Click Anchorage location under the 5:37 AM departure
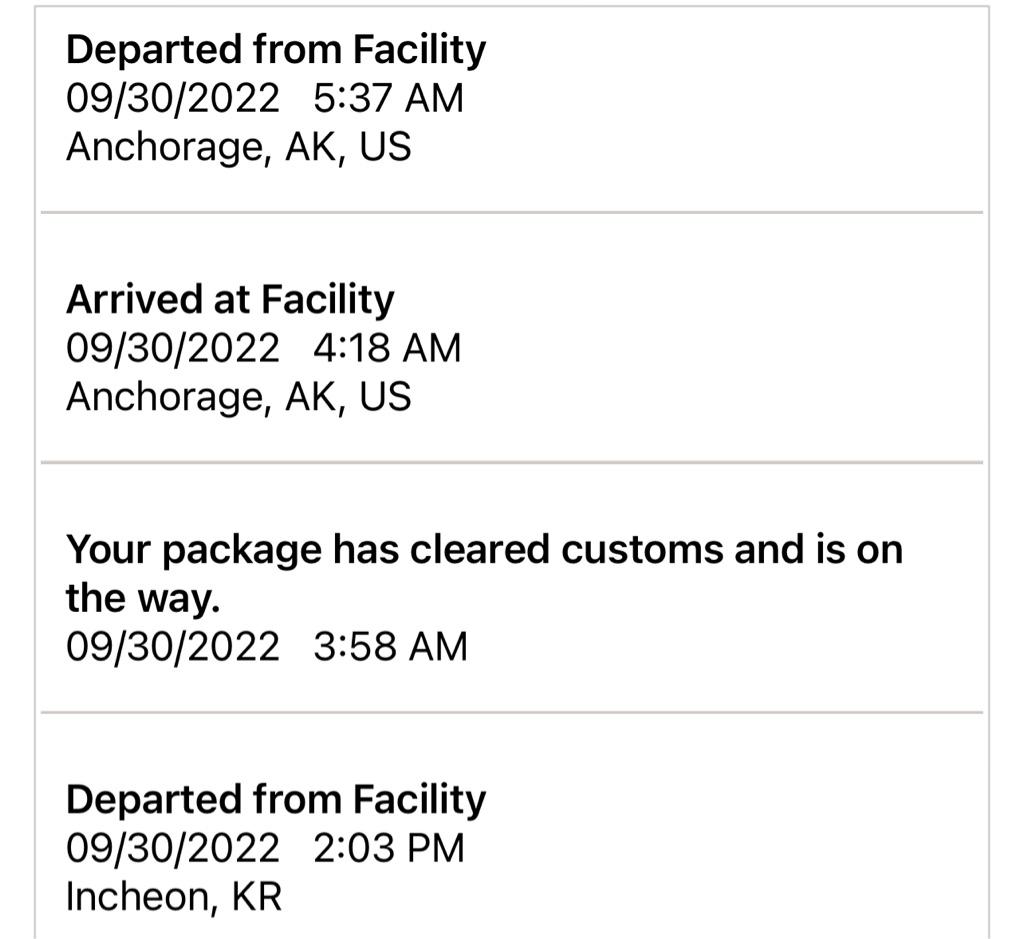This screenshot has width=1024, height=939. [x=238, y=148]
